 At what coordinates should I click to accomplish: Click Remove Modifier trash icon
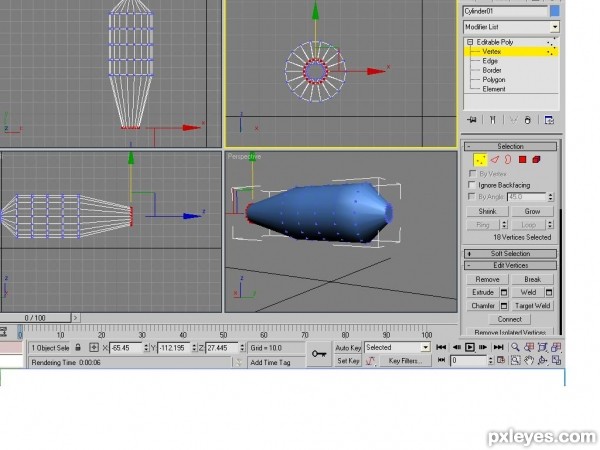pos(528,120)
